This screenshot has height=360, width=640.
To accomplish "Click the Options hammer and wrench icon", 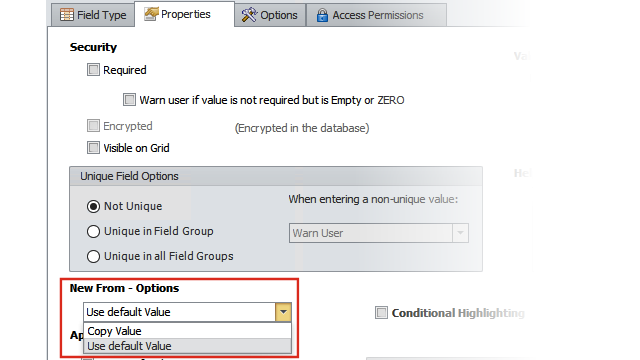I will coord(249,15).
